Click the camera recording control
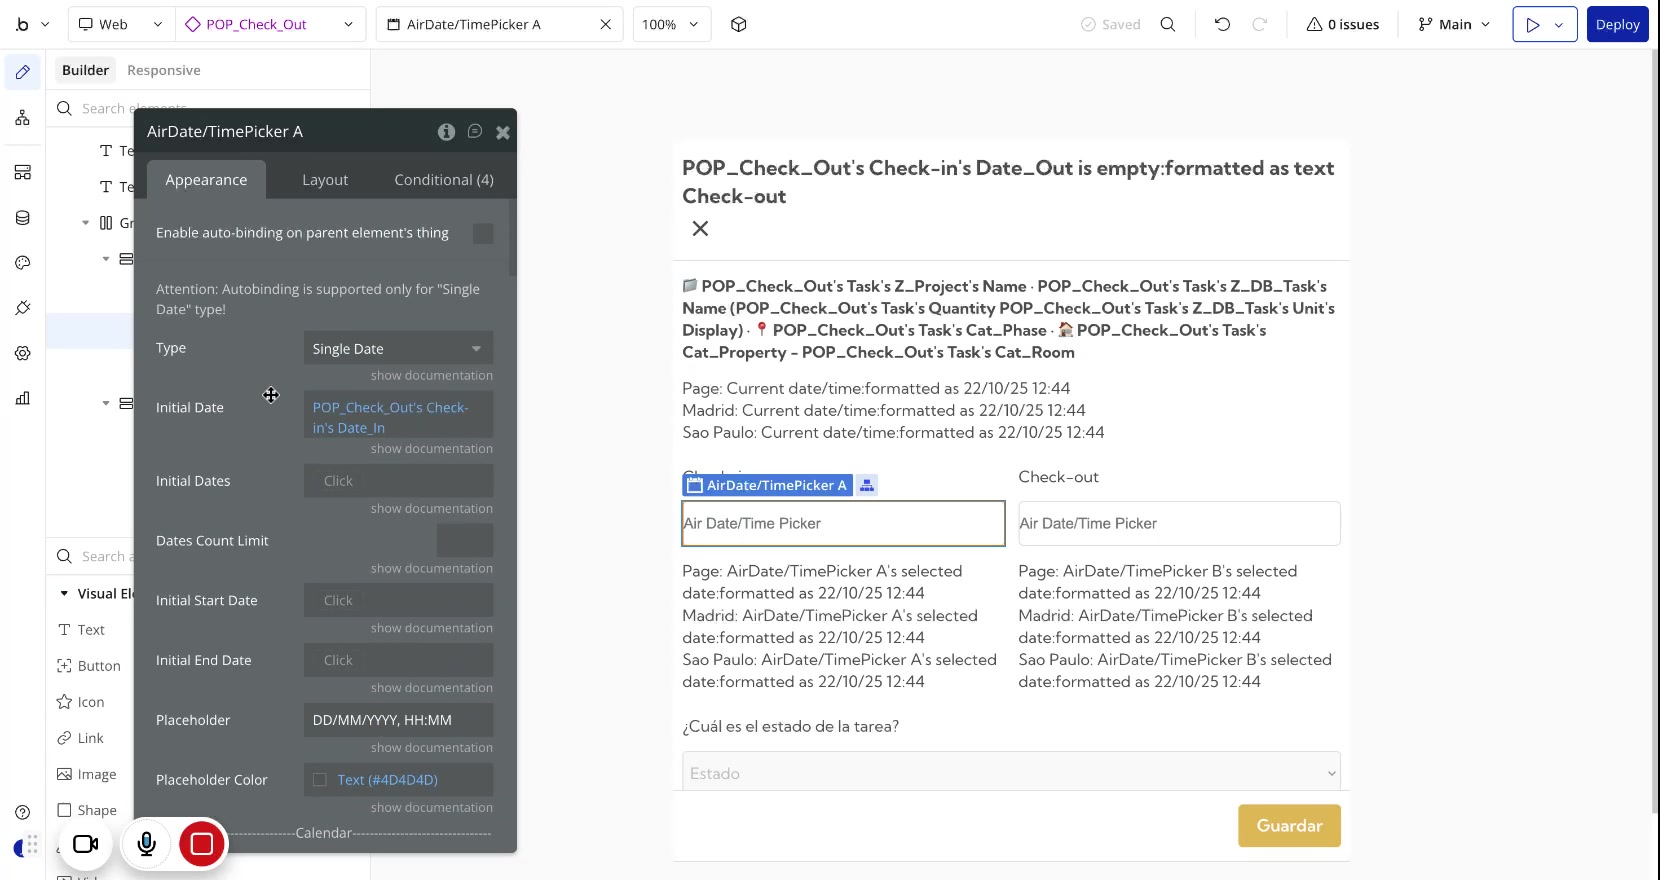The height and width of the screenshot is (880, 1660). (x=86, y=844)
